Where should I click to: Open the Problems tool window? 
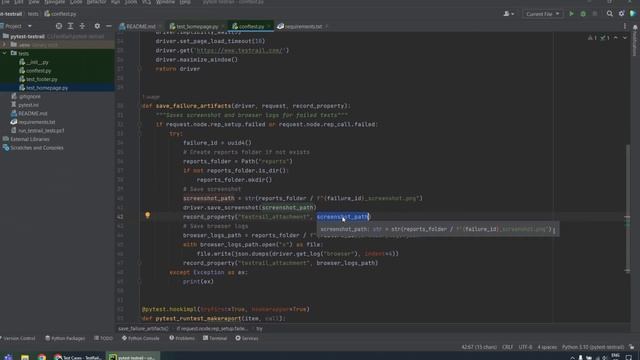pos(182,338)
